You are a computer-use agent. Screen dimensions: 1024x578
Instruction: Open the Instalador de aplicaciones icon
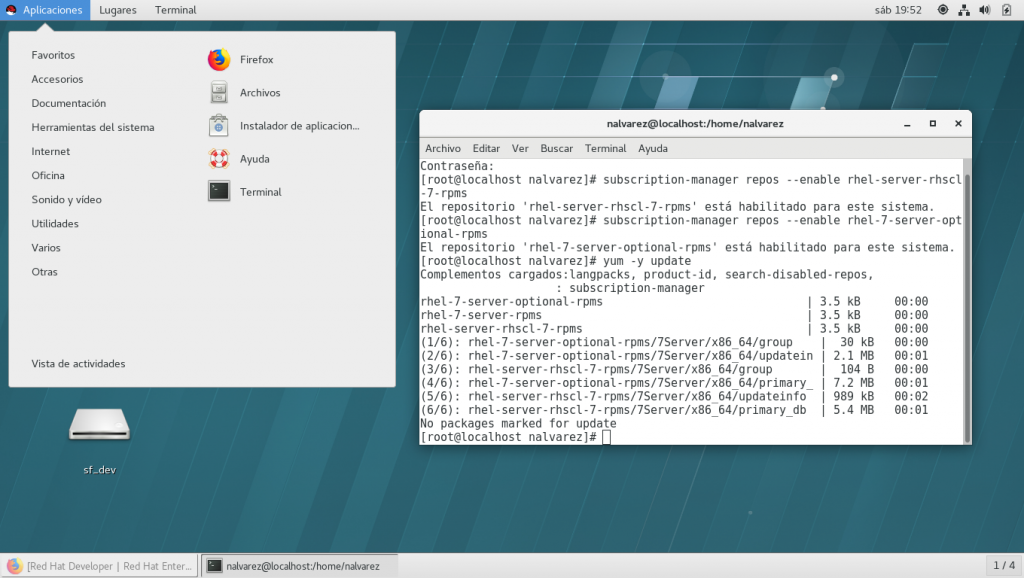coord(219,125)
